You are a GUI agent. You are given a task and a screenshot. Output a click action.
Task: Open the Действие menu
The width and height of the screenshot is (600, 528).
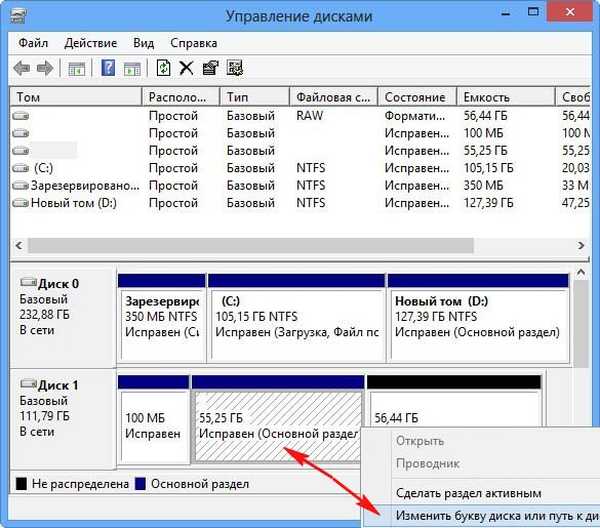coord(91,44)
